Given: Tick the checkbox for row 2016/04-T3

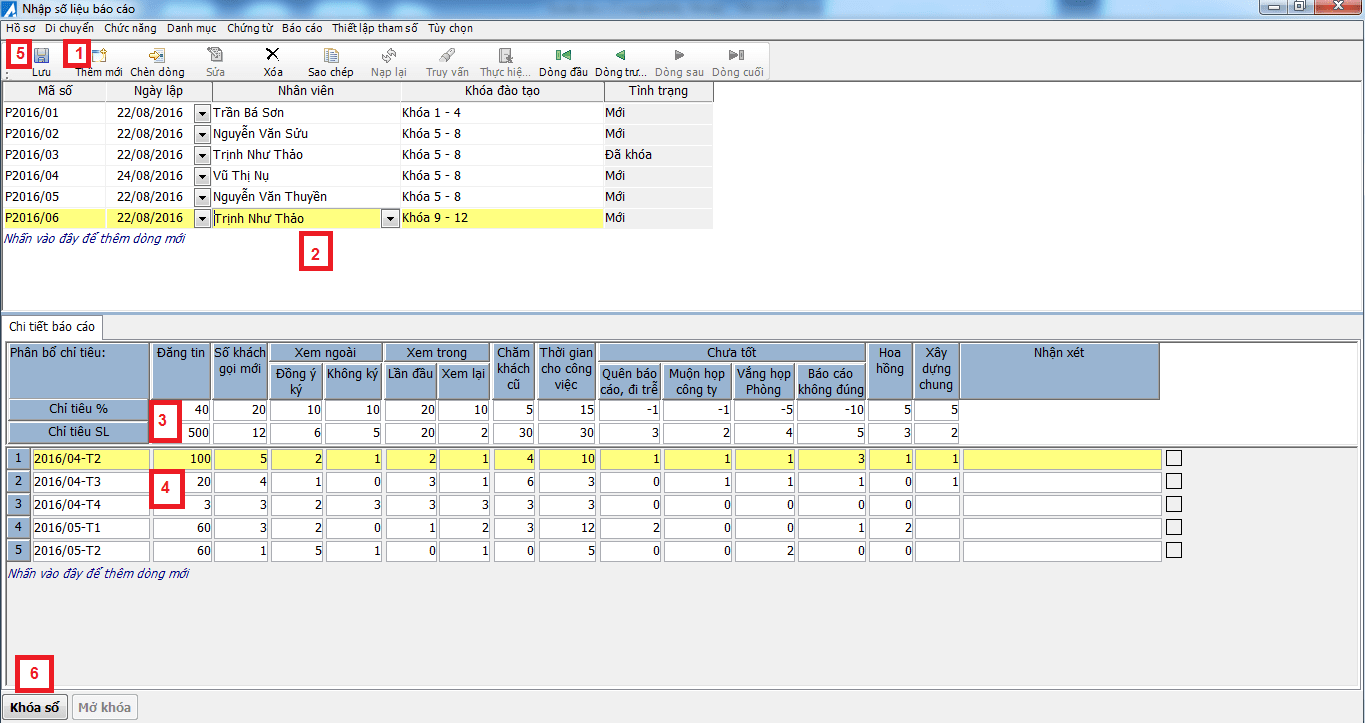Looking at the screenshot, I should point(1174,481).
